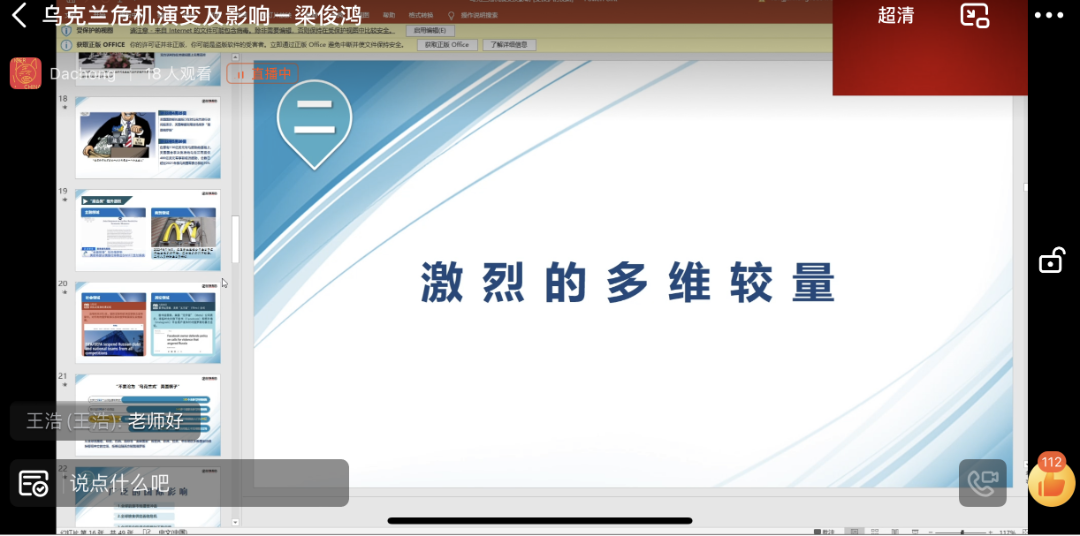Image resolution: width=1080 pixels, height=536 pixels.
Task: Open the Dachong host avatar
Action: 25,74
